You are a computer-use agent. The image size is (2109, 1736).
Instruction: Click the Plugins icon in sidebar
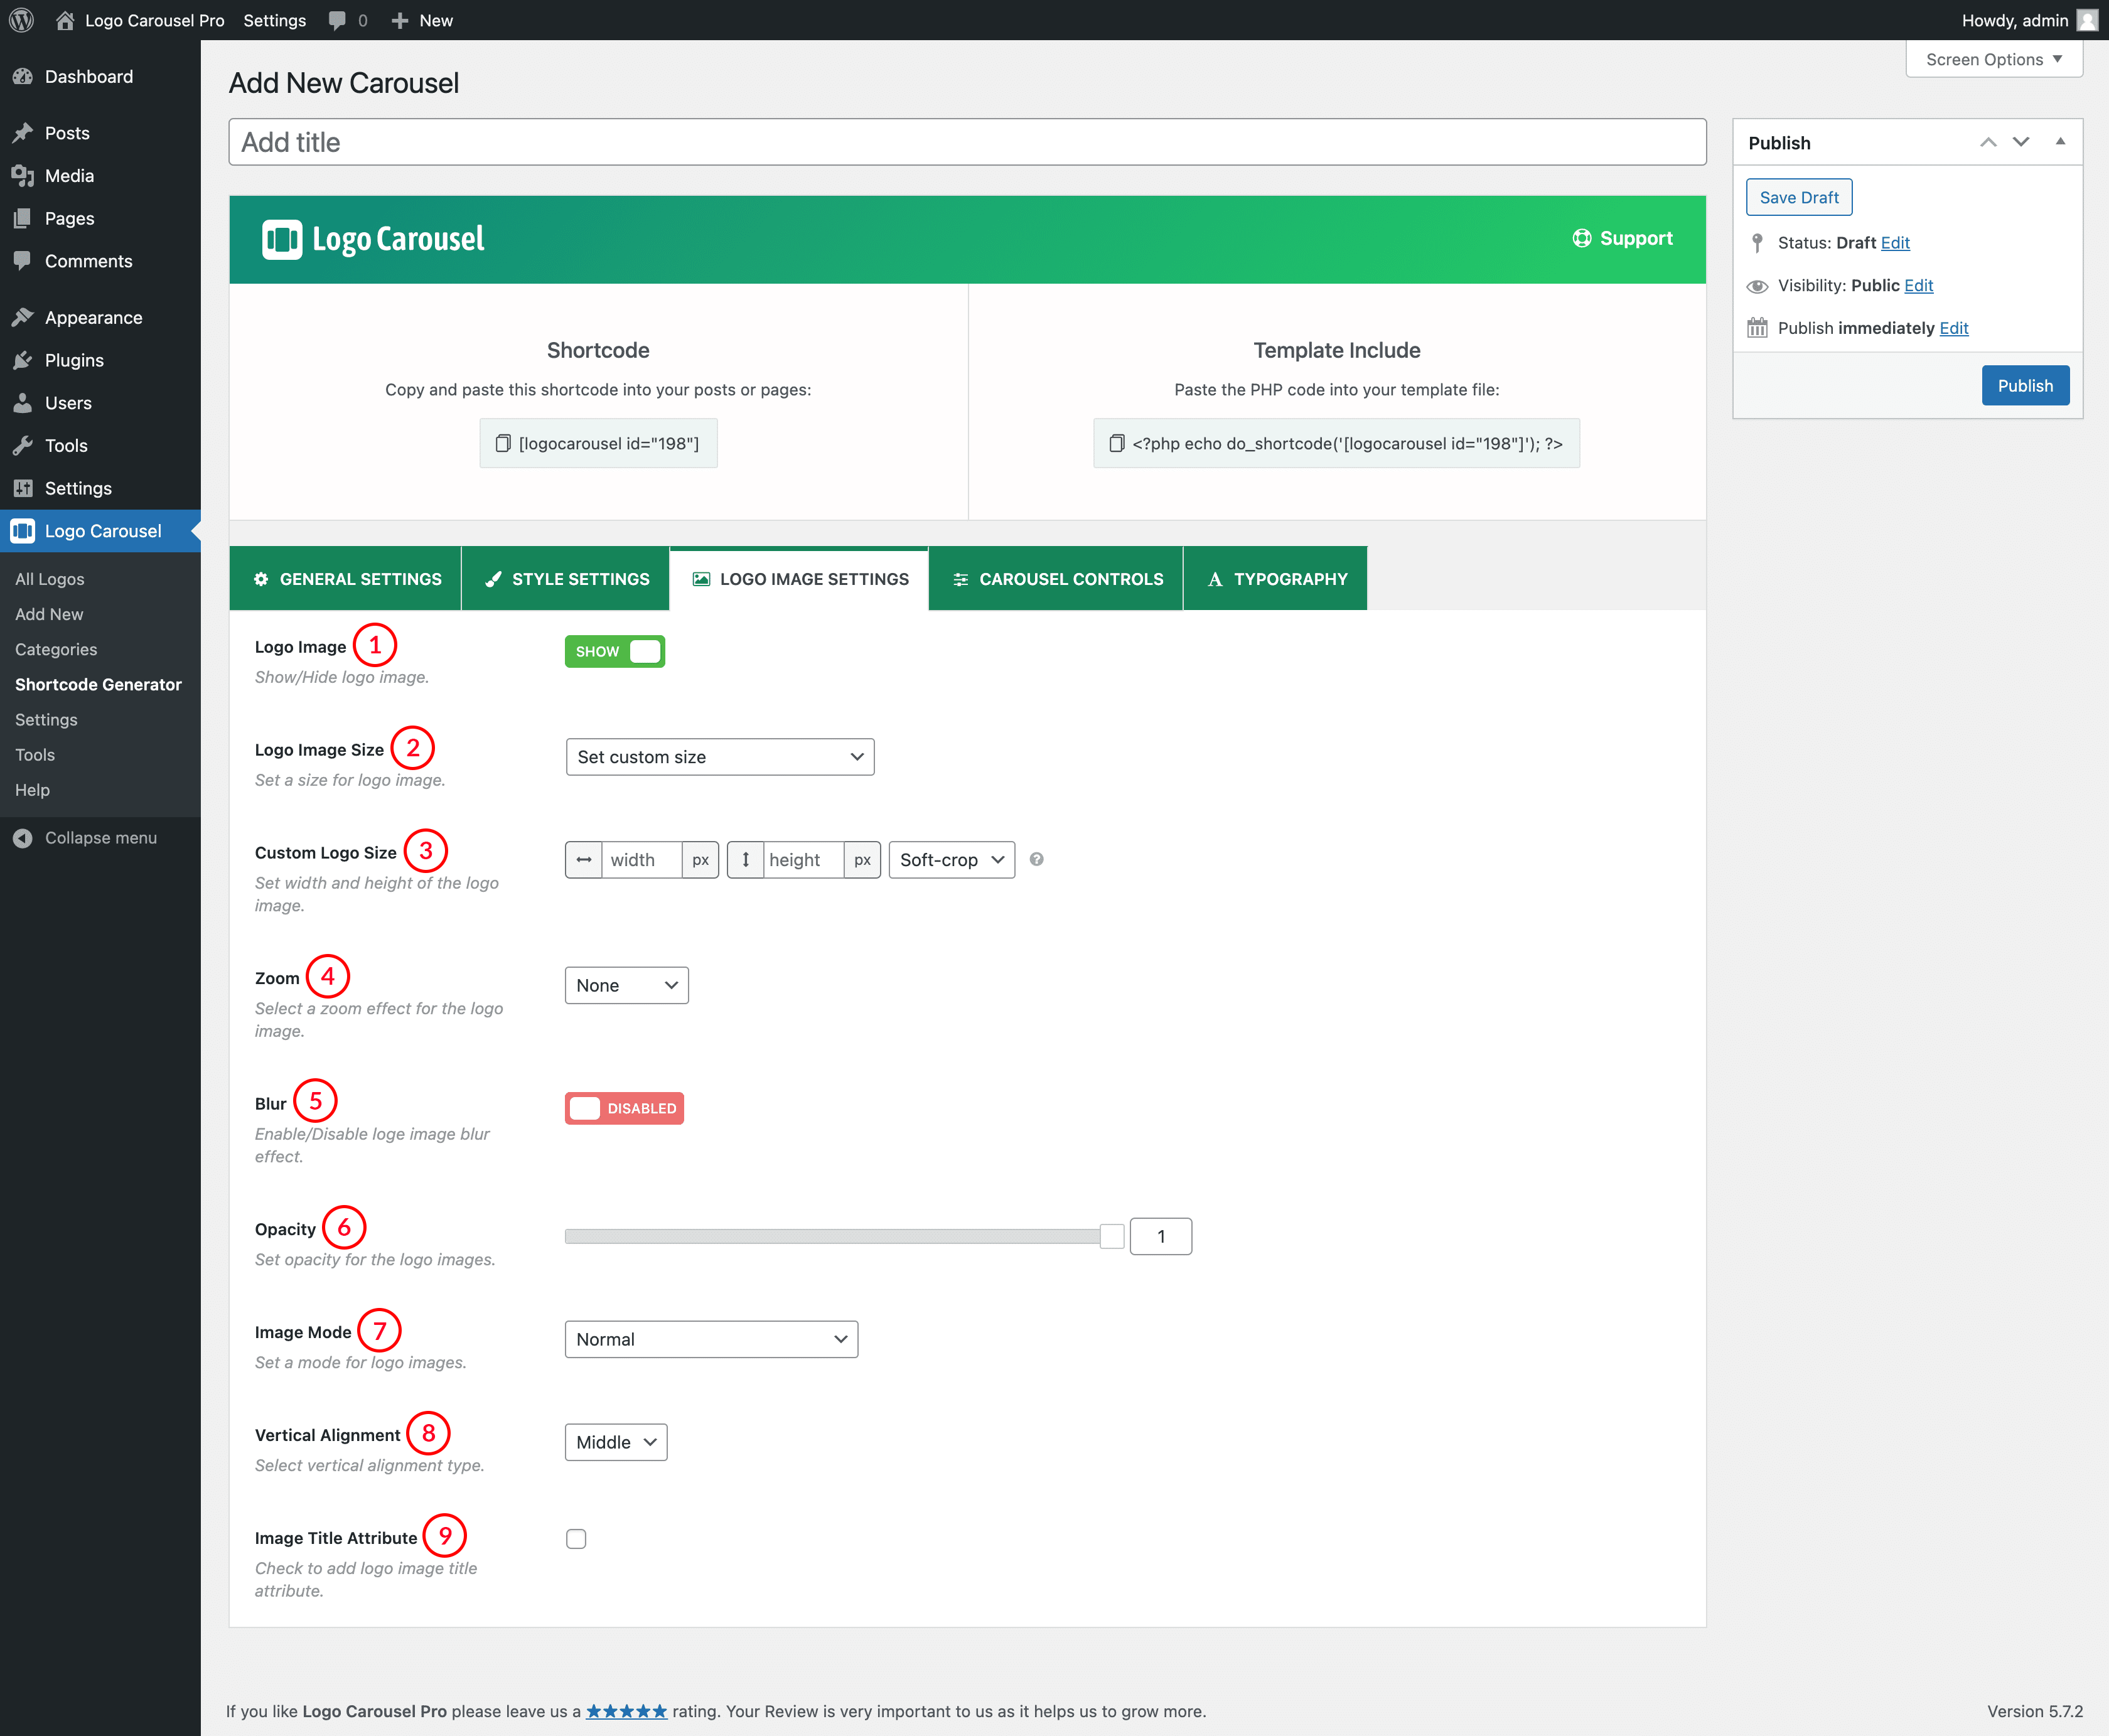[22, 360]
